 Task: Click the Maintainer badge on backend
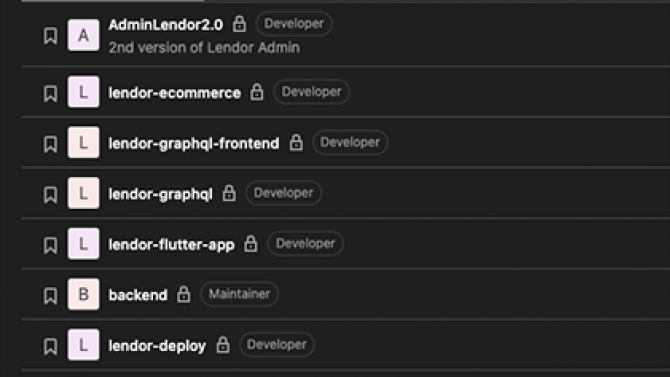coord(239,294)
